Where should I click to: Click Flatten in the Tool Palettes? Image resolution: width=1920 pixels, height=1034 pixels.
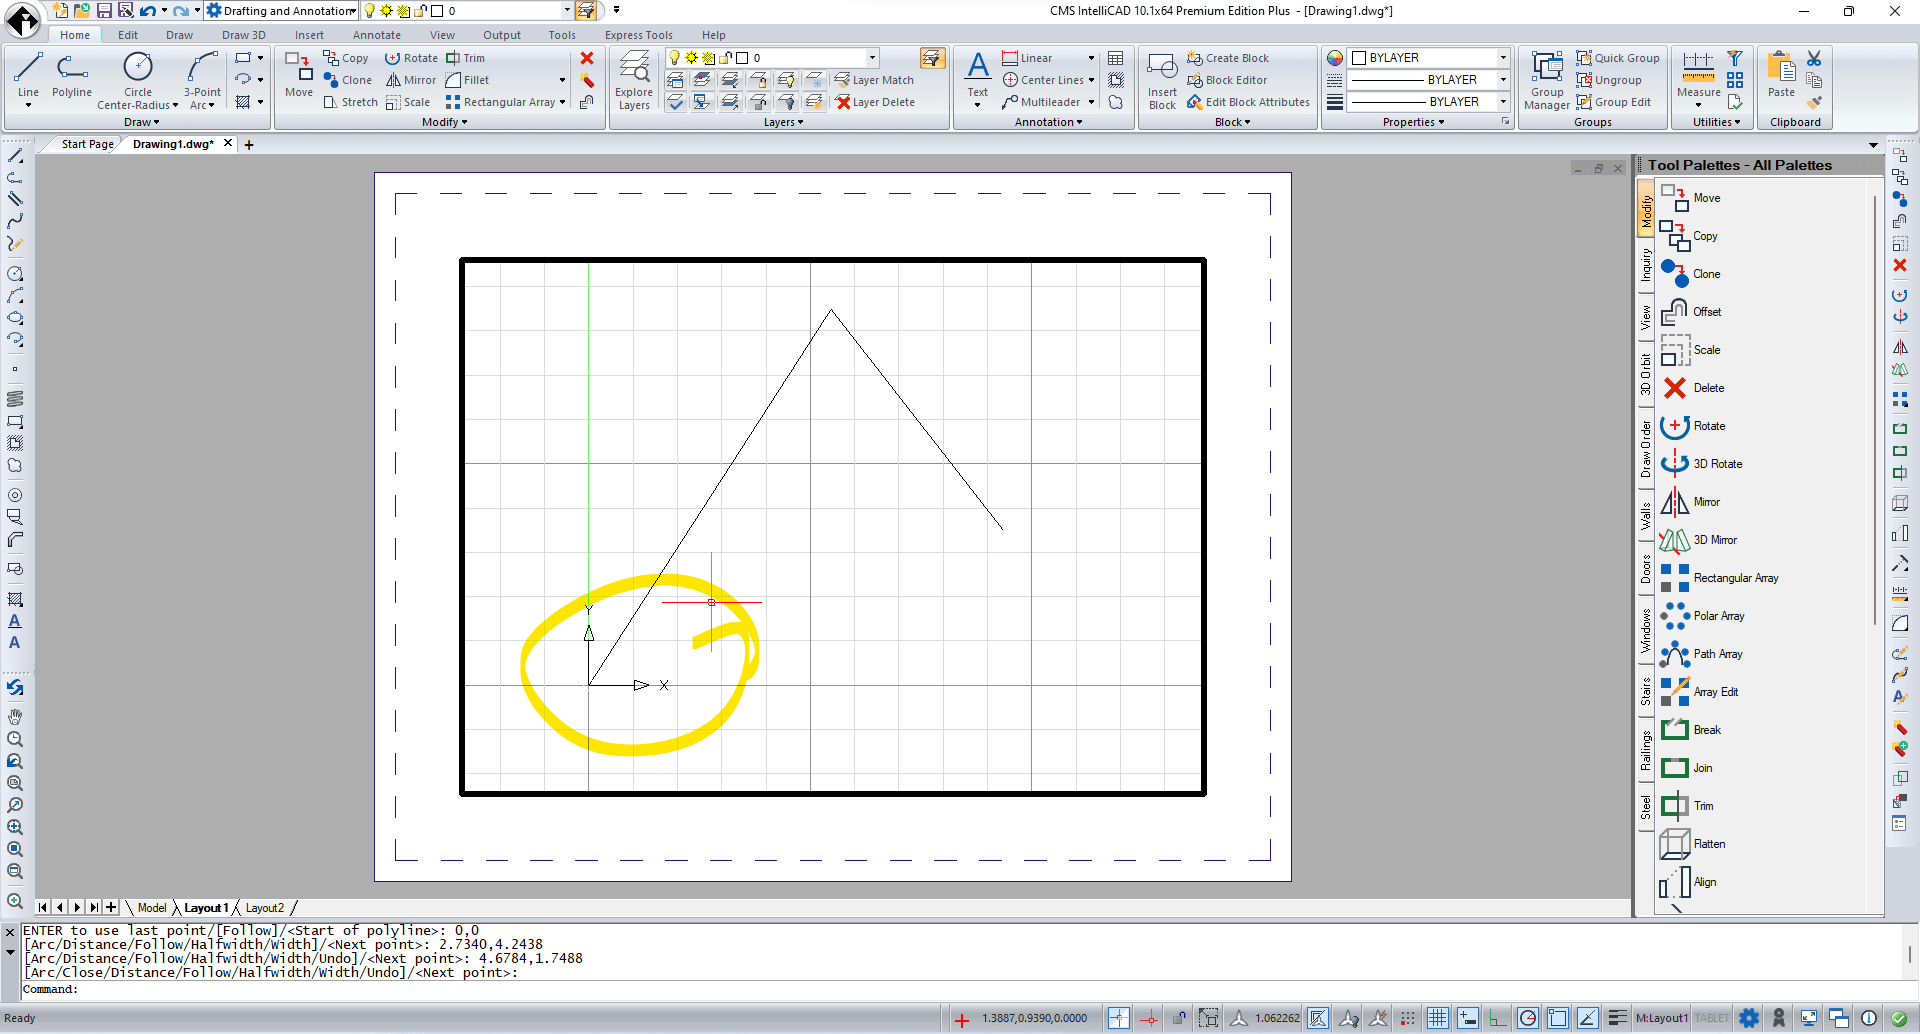tap(1693, 844)
